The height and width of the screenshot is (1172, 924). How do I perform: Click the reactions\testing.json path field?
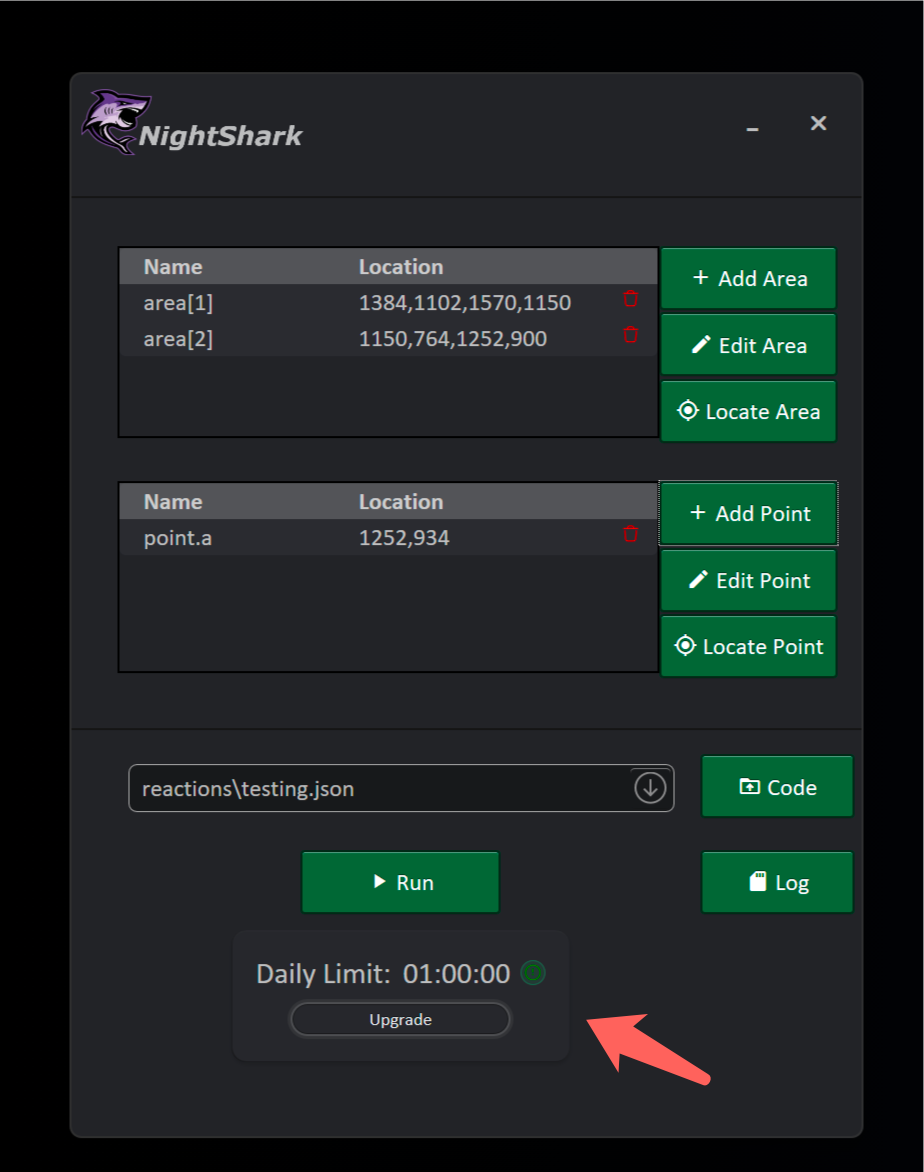tap(380, 789)
